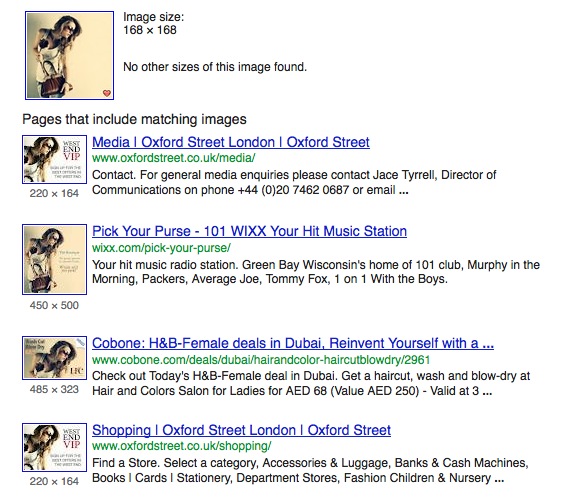
Task: Click the 220 × 164 size under Media thumbnail
Action: (x=54, y=193)
